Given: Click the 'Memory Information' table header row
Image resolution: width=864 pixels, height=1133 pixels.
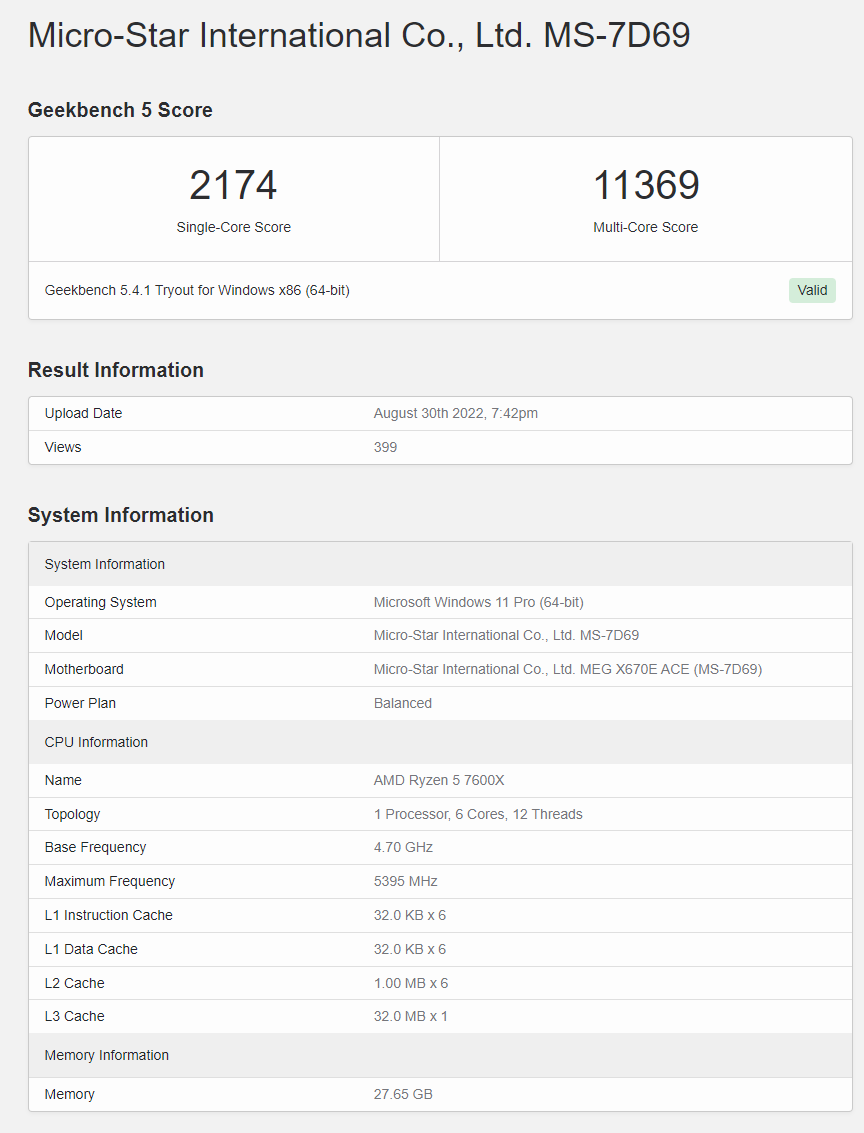Looking at the screenshot, I should click(441, 1056).
